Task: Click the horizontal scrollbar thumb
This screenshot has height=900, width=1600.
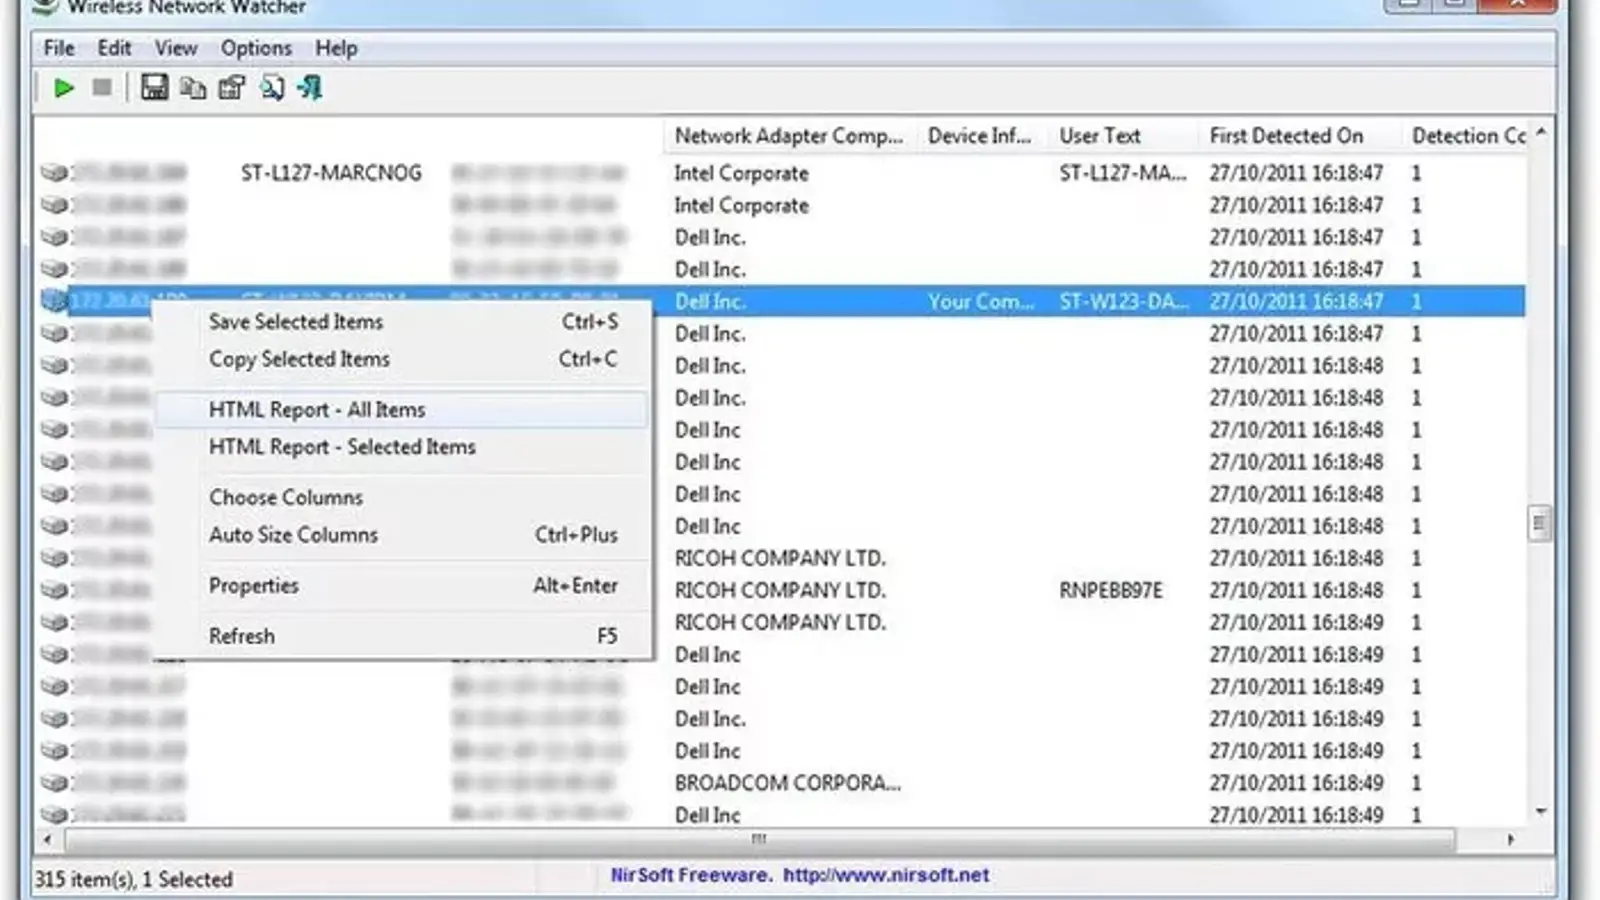Action: [x=760, y=840]
